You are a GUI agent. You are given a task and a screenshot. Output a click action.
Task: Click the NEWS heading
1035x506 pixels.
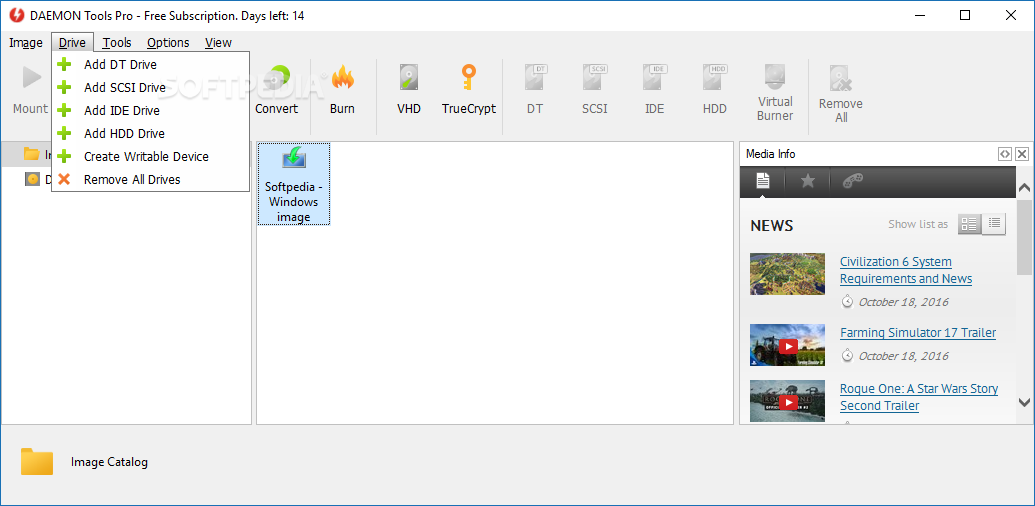coord(772,226)
